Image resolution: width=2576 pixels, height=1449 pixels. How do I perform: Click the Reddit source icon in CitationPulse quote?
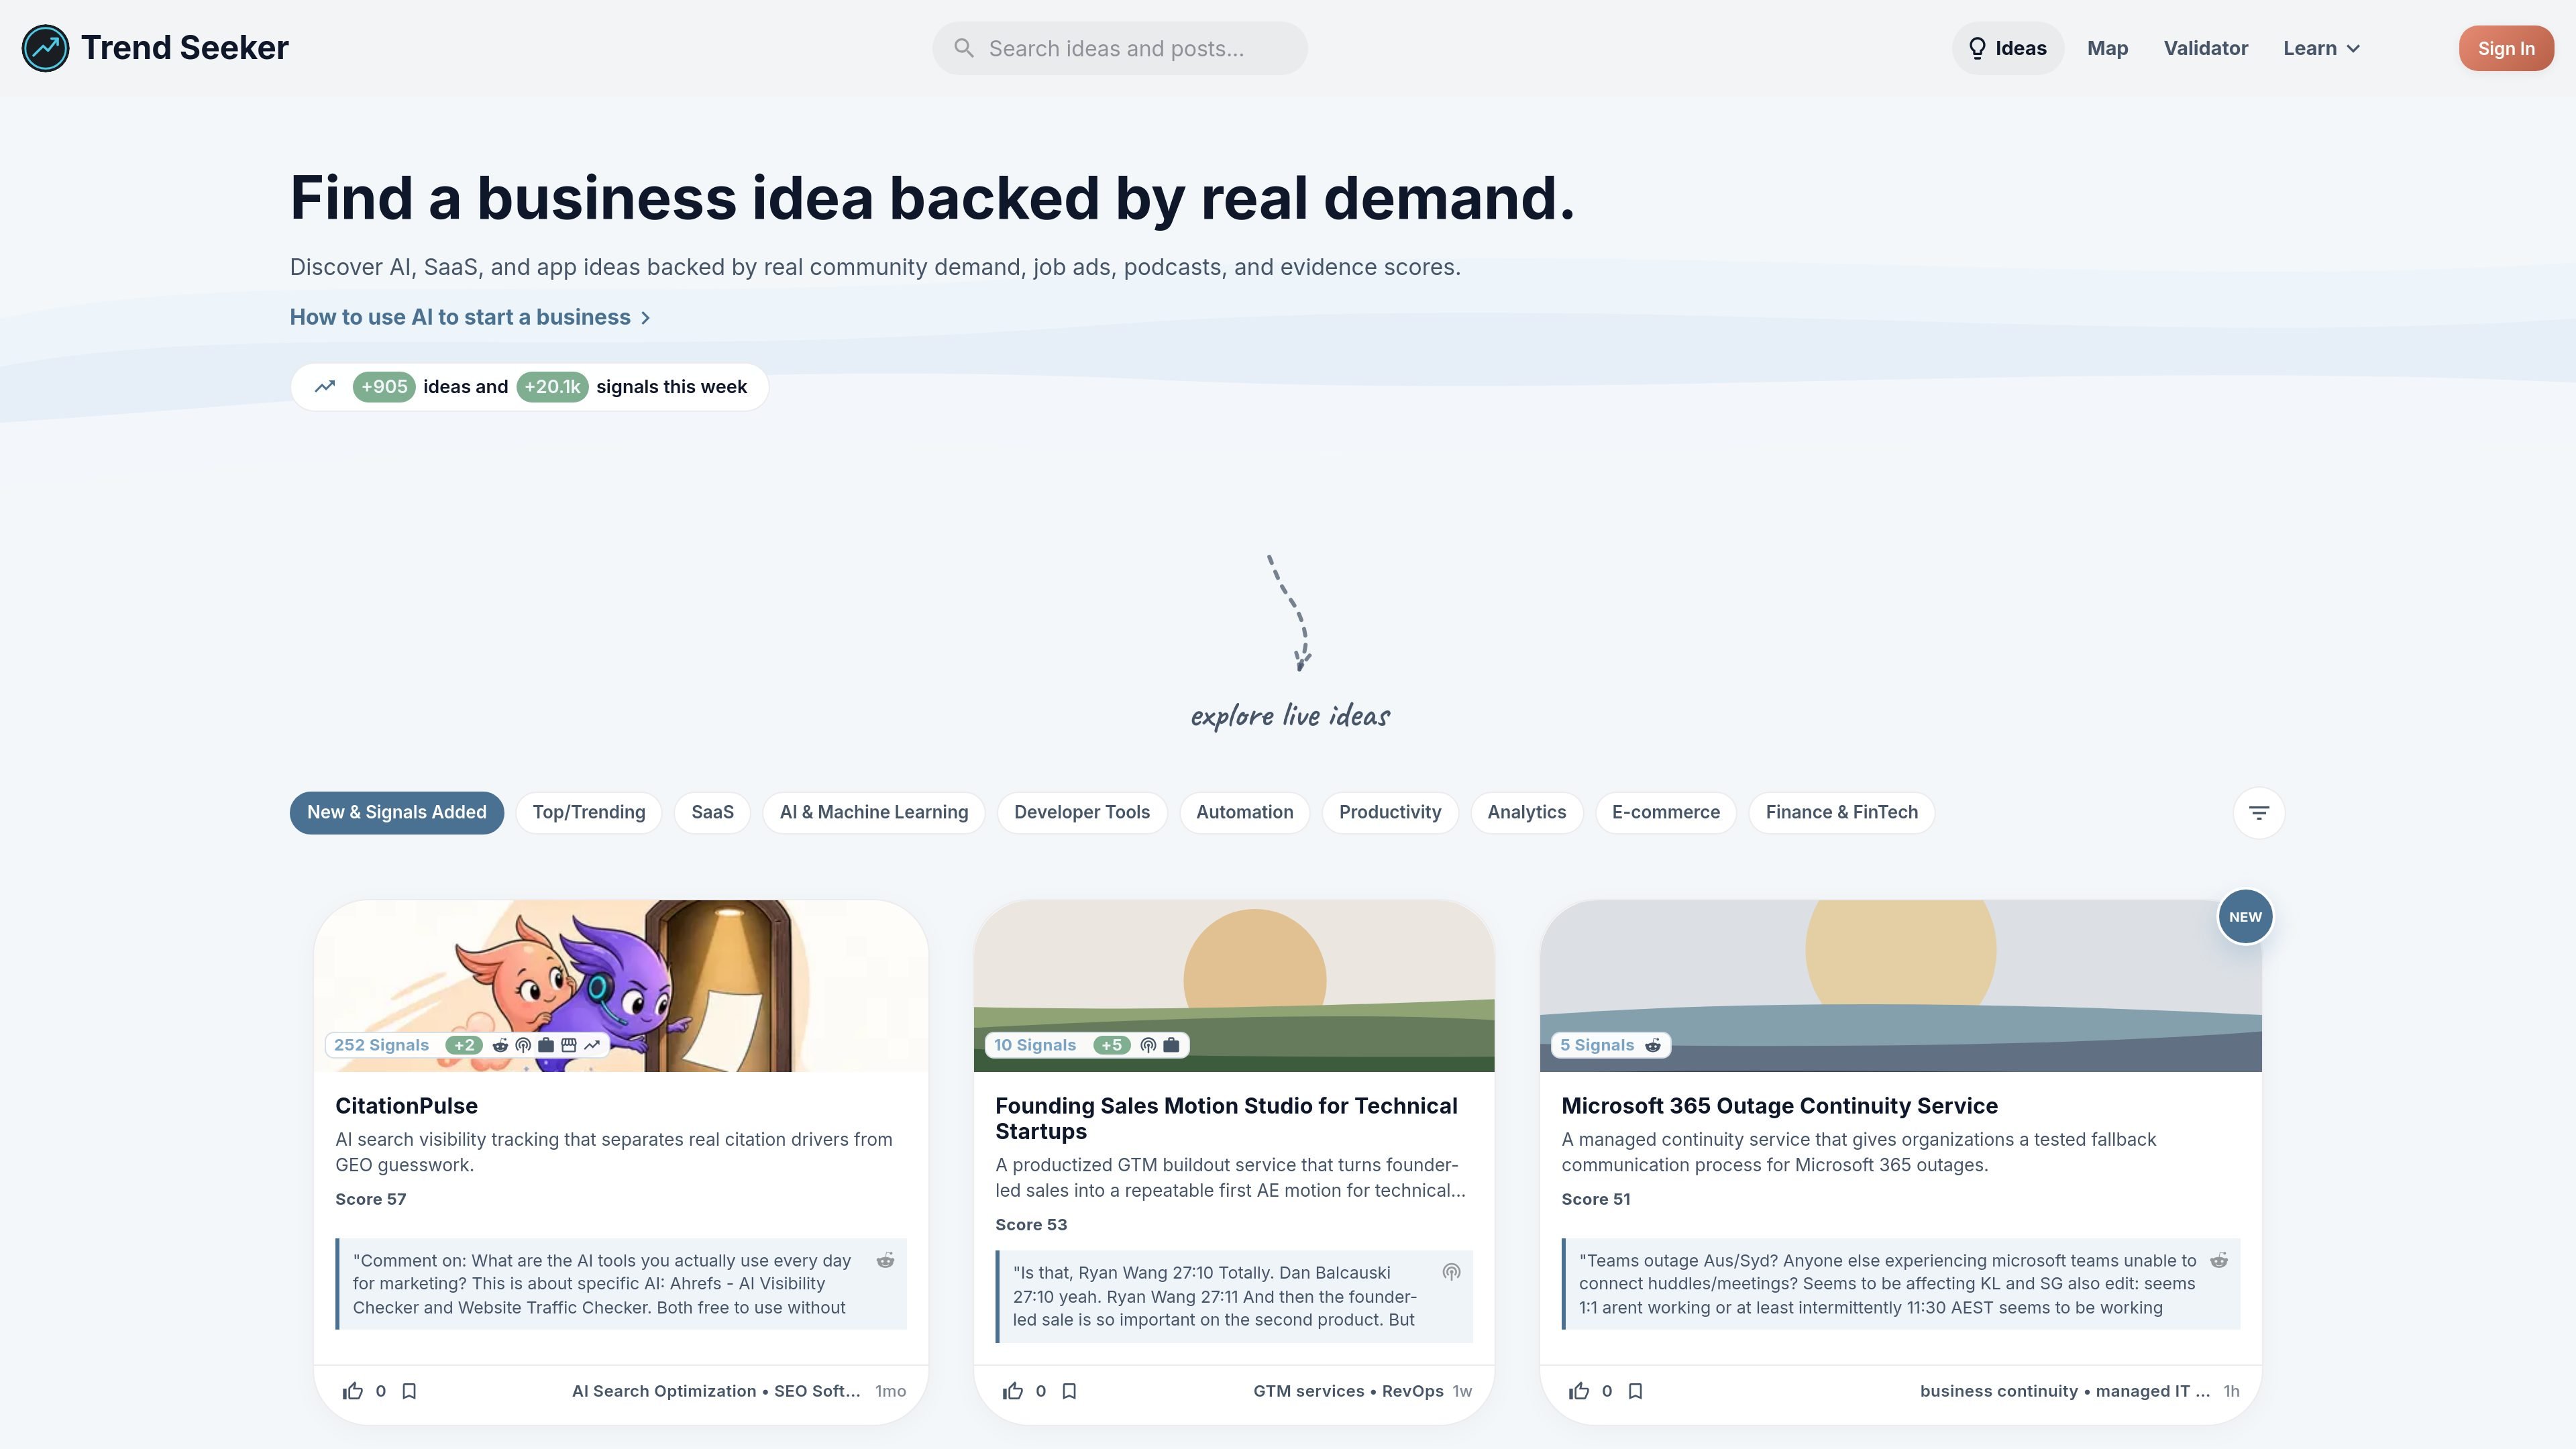tap(885, 1260)
